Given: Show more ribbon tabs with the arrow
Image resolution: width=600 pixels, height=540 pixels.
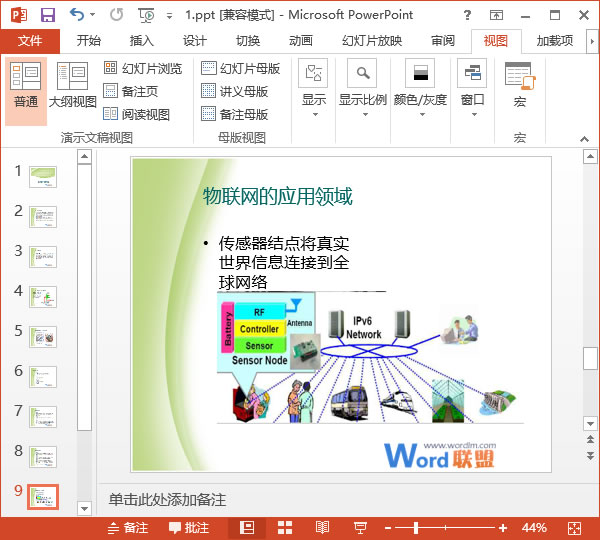Looking at the screenshot, I should [x=592, y=41].
